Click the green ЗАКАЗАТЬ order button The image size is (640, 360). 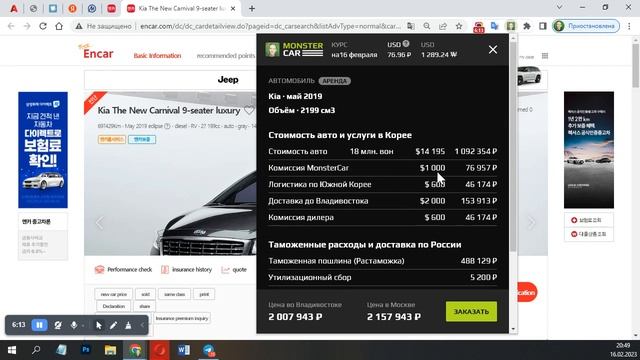(x=471, y=311)
